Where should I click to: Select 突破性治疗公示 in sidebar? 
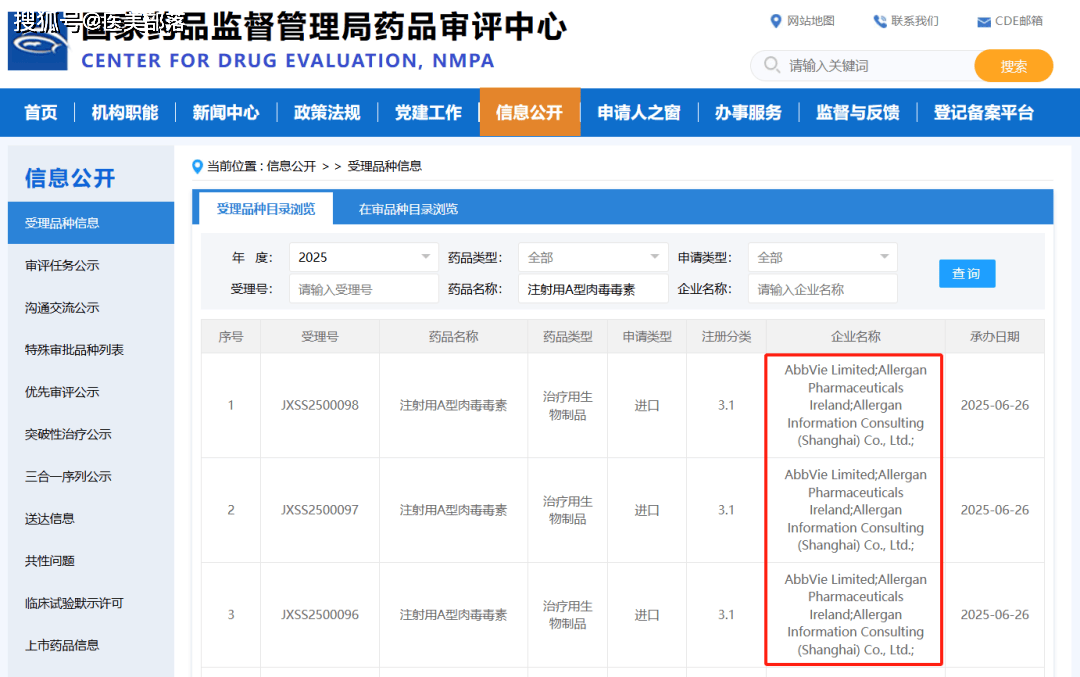pyautogui.click(x=68, y=434)
